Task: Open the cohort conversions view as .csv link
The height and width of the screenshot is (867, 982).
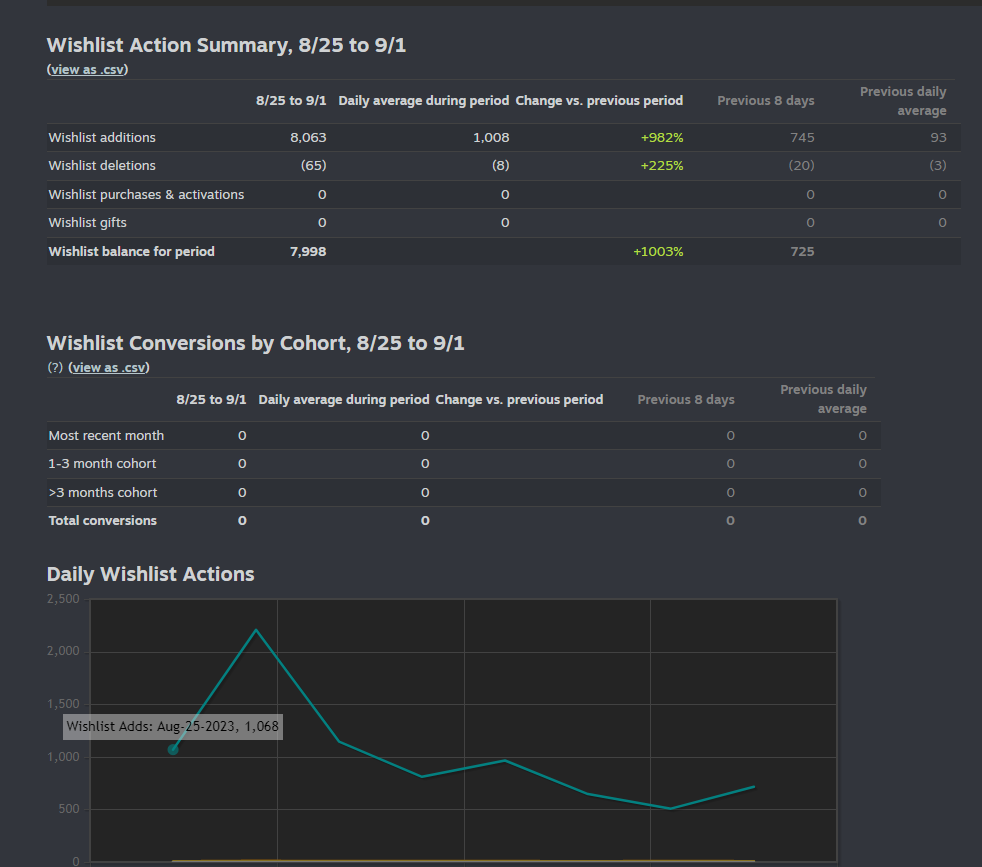Action: pyautogui.click(x=108, y=367)
